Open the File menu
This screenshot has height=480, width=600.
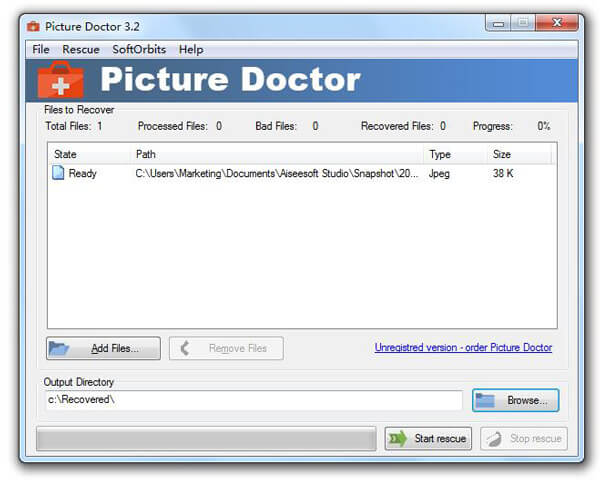(x=41, y=49)
